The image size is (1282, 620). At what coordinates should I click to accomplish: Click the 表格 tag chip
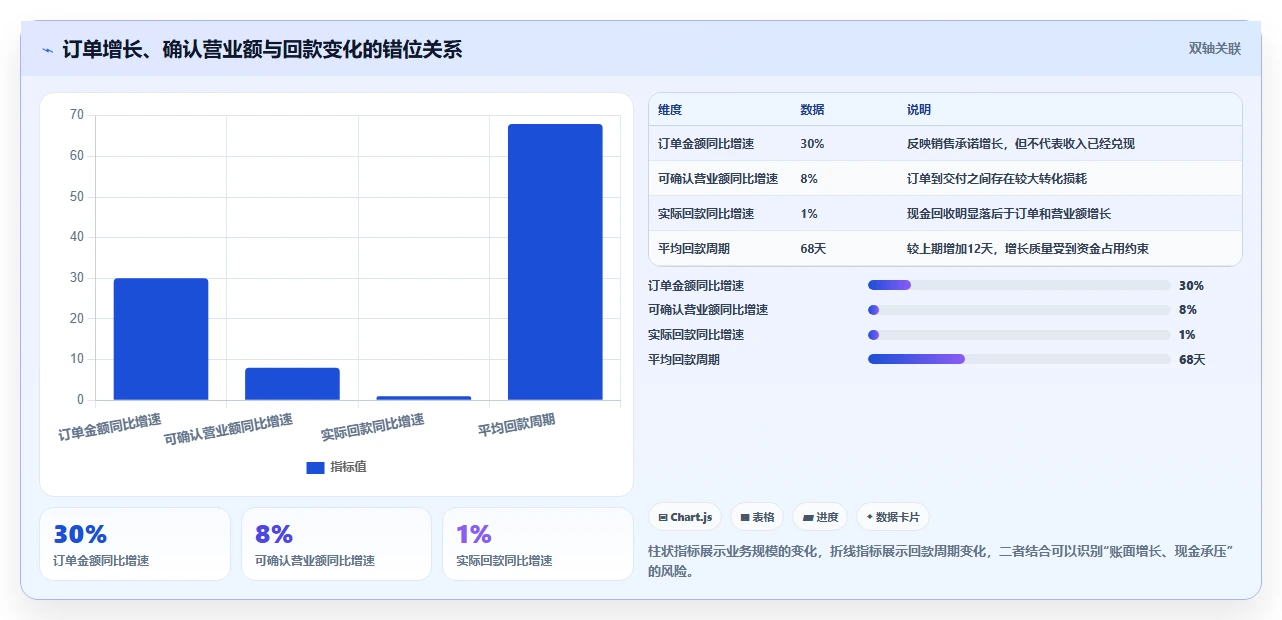click(757, 517)
